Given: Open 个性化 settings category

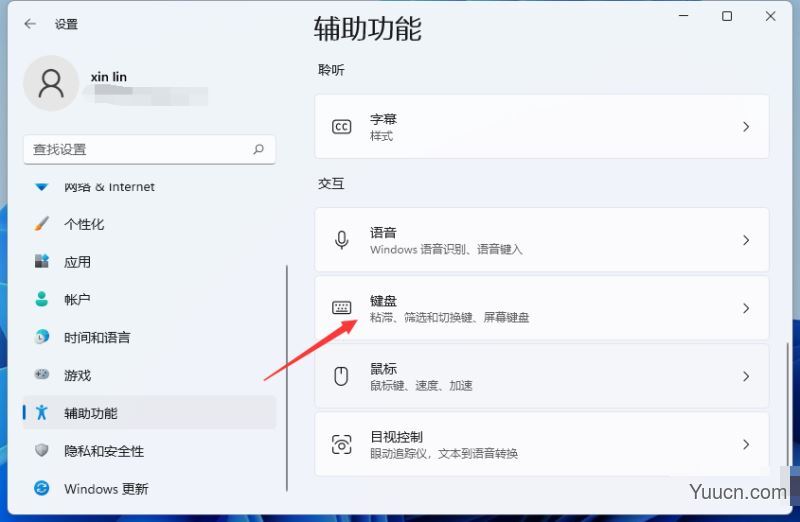Looking at the screenshot, I should click(x=149, y=224).
